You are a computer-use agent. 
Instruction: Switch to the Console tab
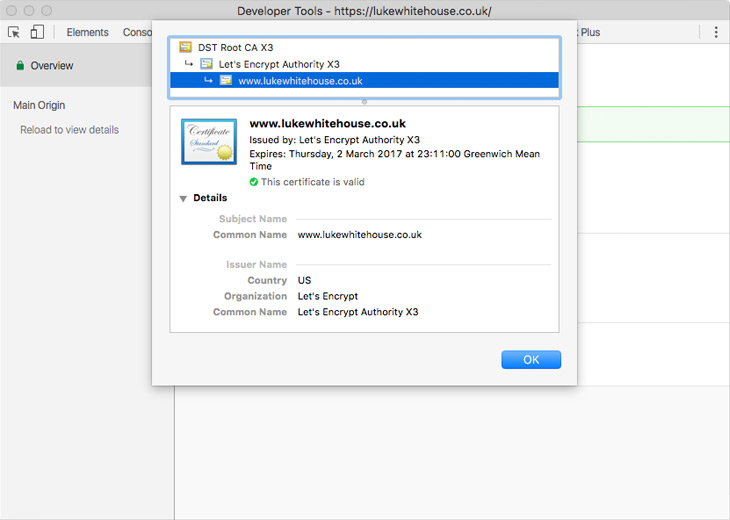pos(137,32)
